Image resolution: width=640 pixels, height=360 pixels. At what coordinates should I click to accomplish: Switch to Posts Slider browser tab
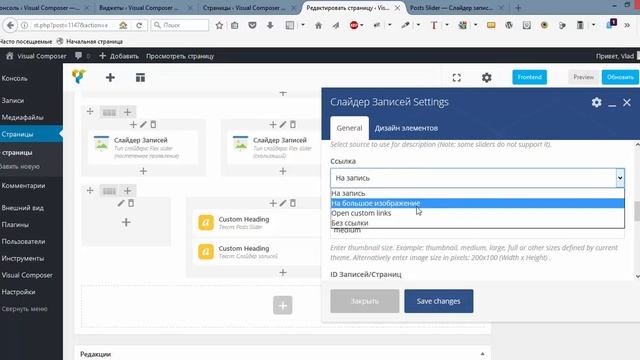tap(456, 8)
